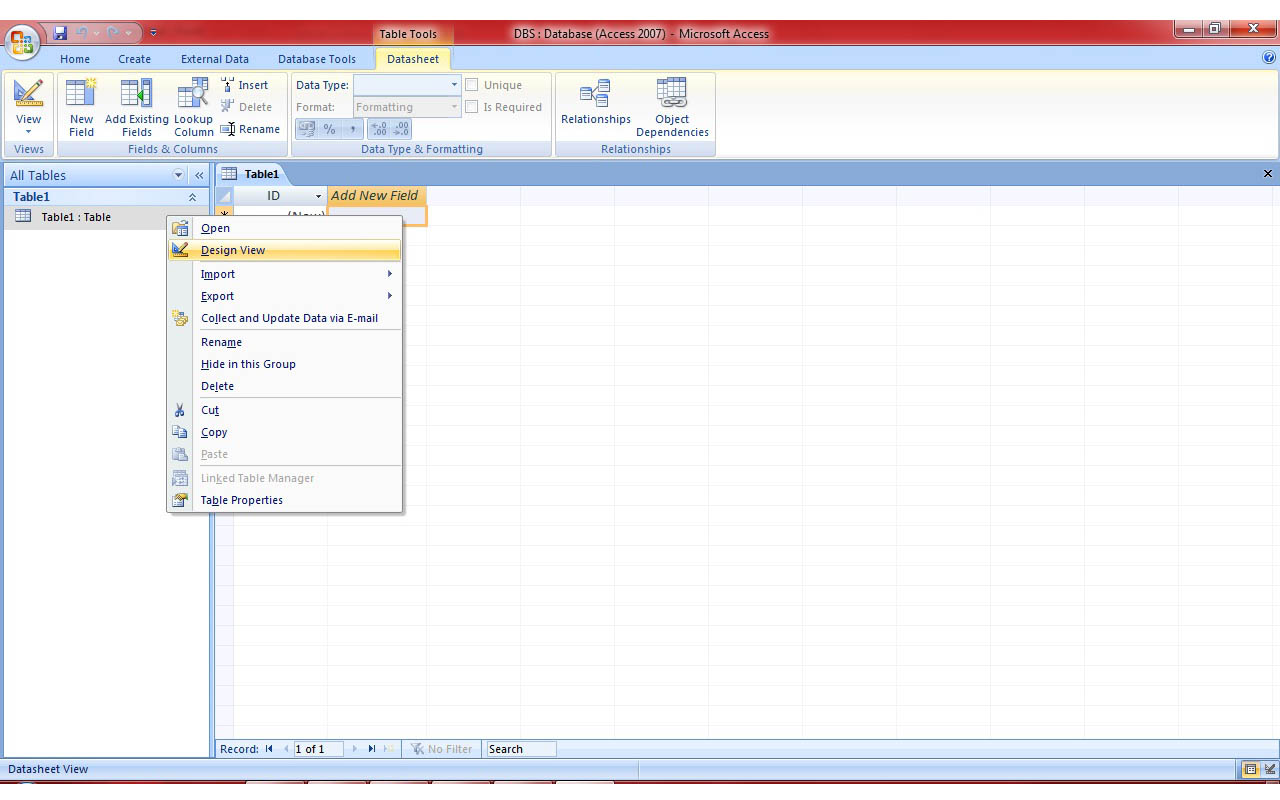Apply percent format in the ribbon

(329, 129)
